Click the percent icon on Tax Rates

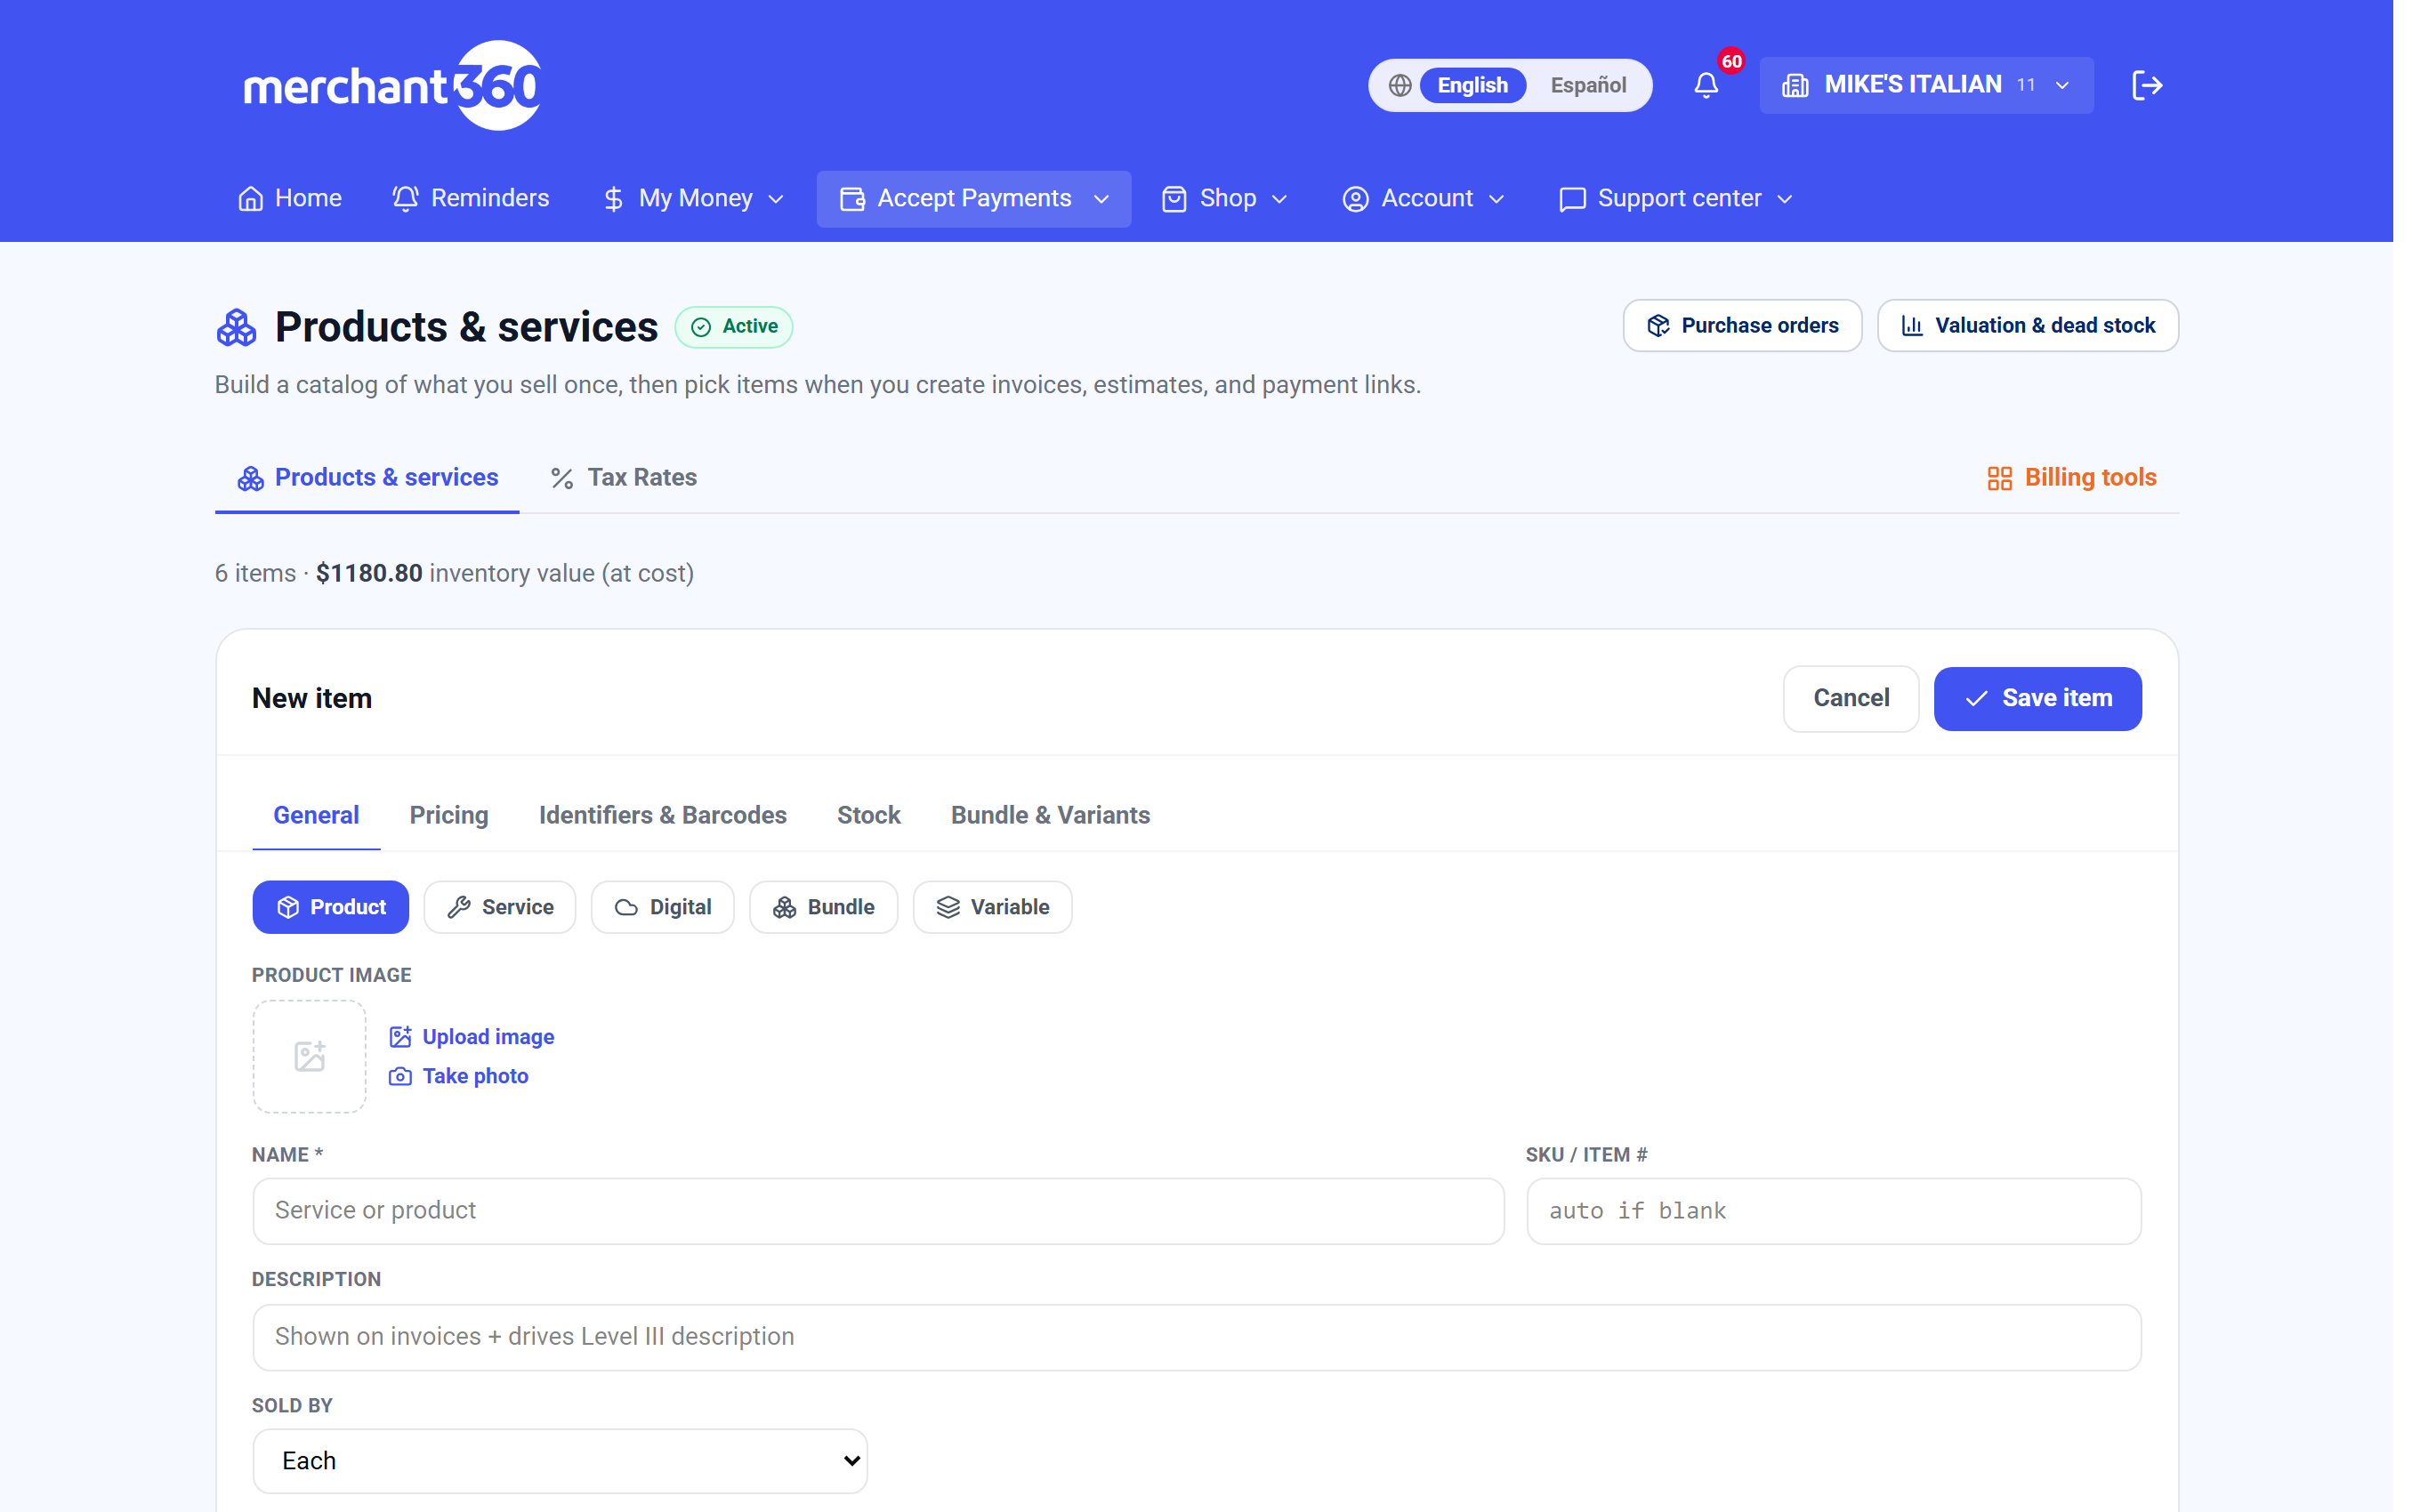click(x=562, y=478)
